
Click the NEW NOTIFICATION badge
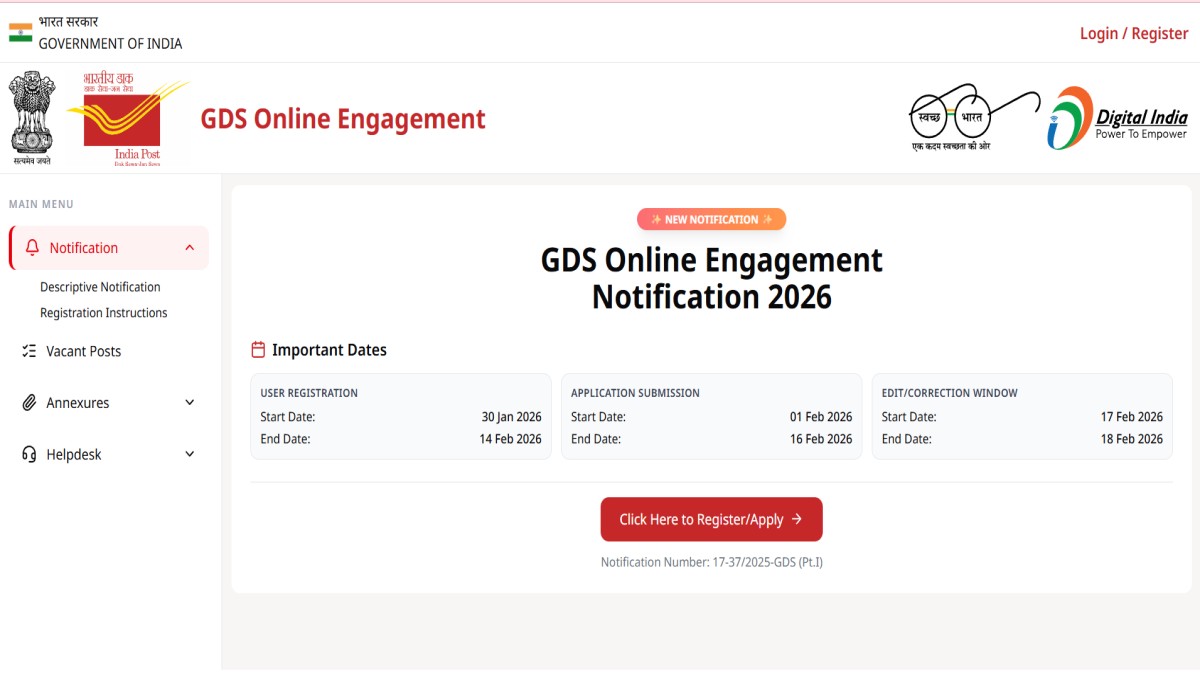[x=711, y=219]
